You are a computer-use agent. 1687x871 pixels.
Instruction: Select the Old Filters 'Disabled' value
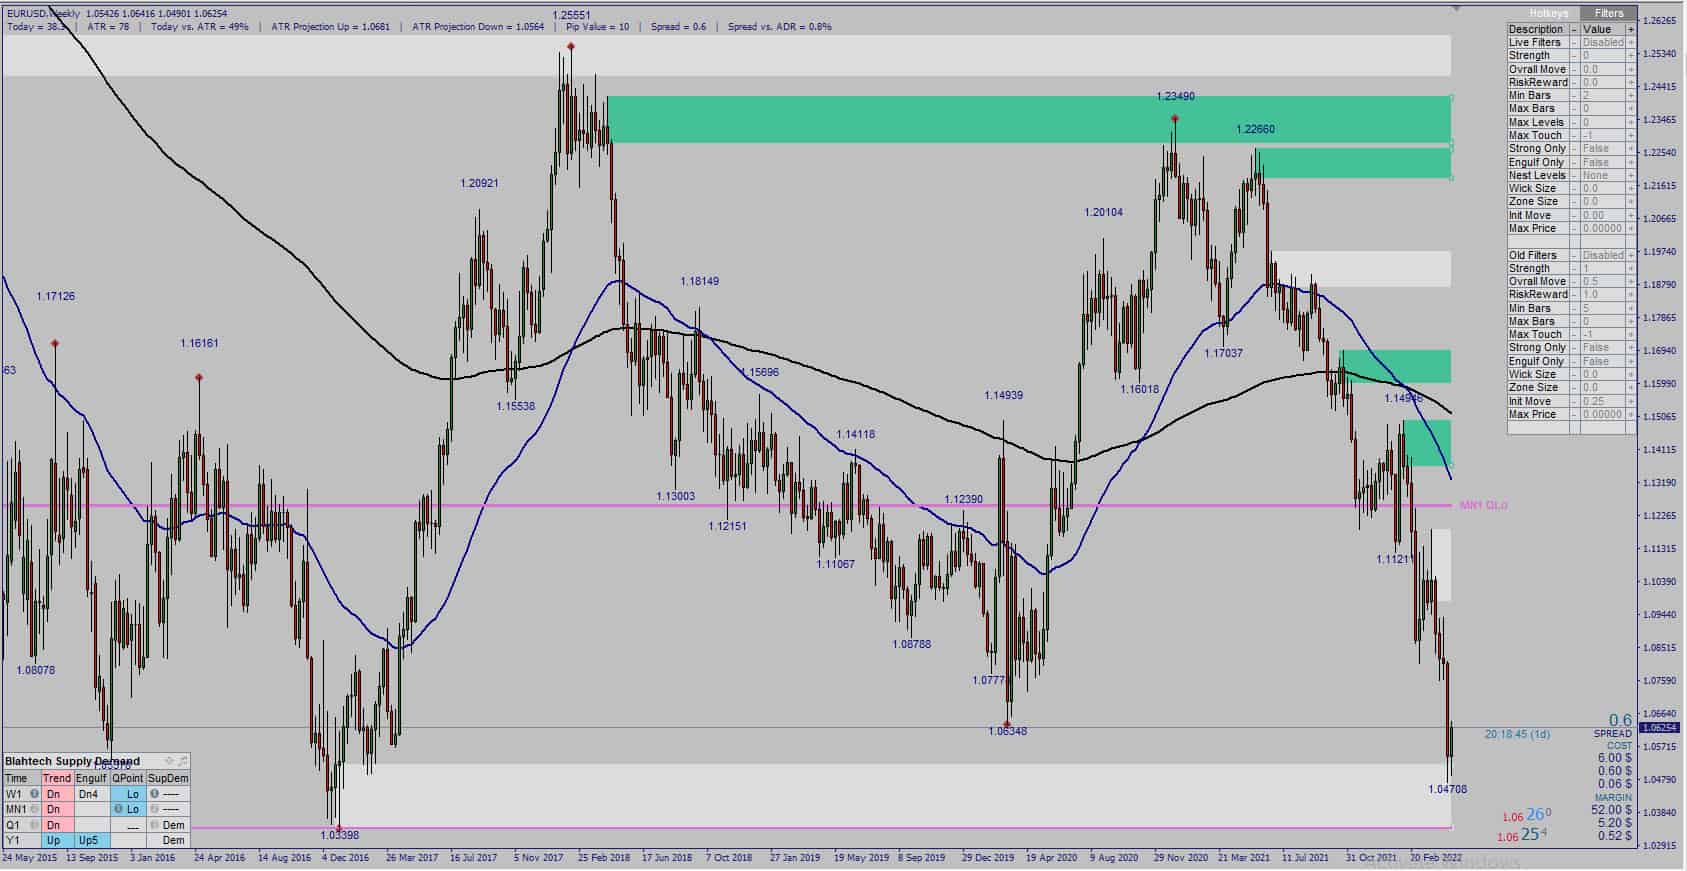tap(1602, 255)
